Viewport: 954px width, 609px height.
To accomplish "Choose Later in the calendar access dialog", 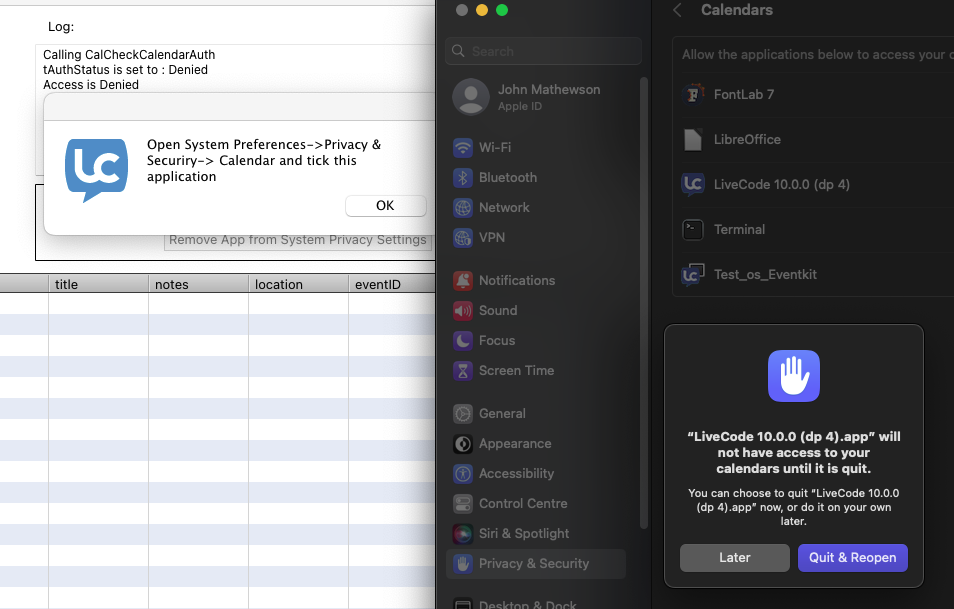I will coord(734,558).
